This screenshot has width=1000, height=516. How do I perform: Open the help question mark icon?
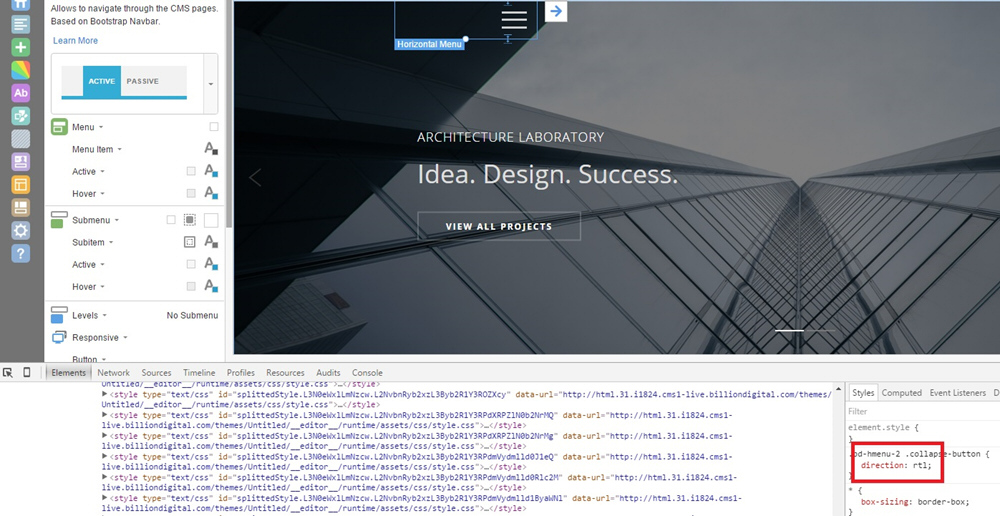pos(20,254)
